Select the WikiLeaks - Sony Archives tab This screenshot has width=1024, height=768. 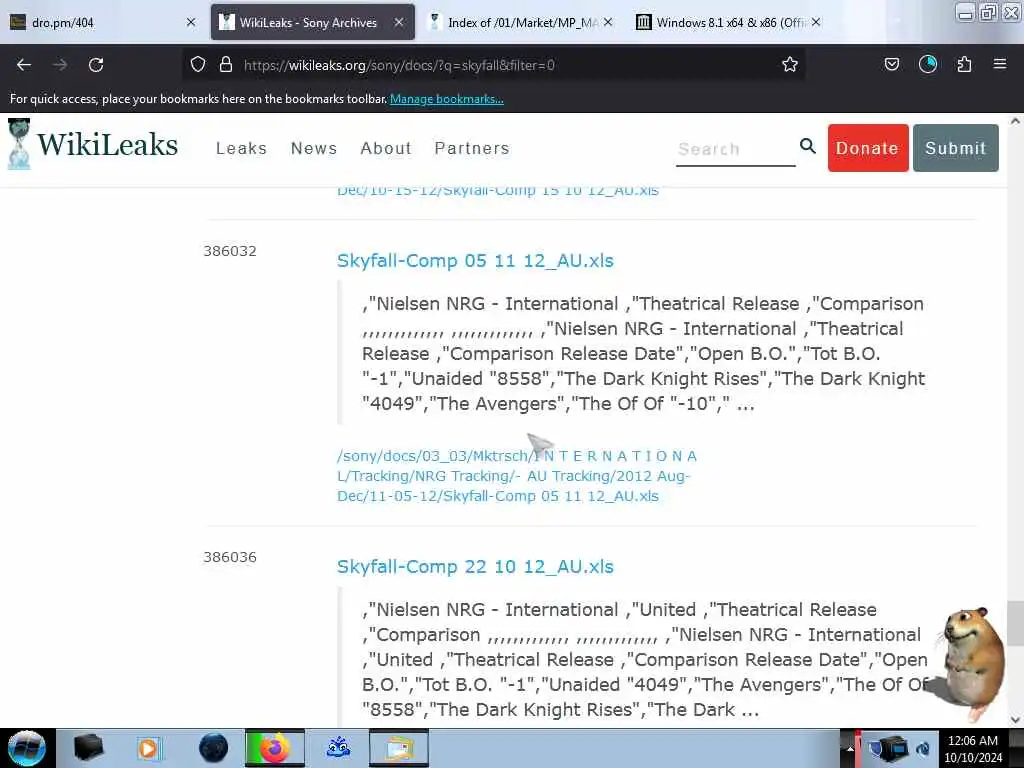pyautogui.click(x=312, y=22)
